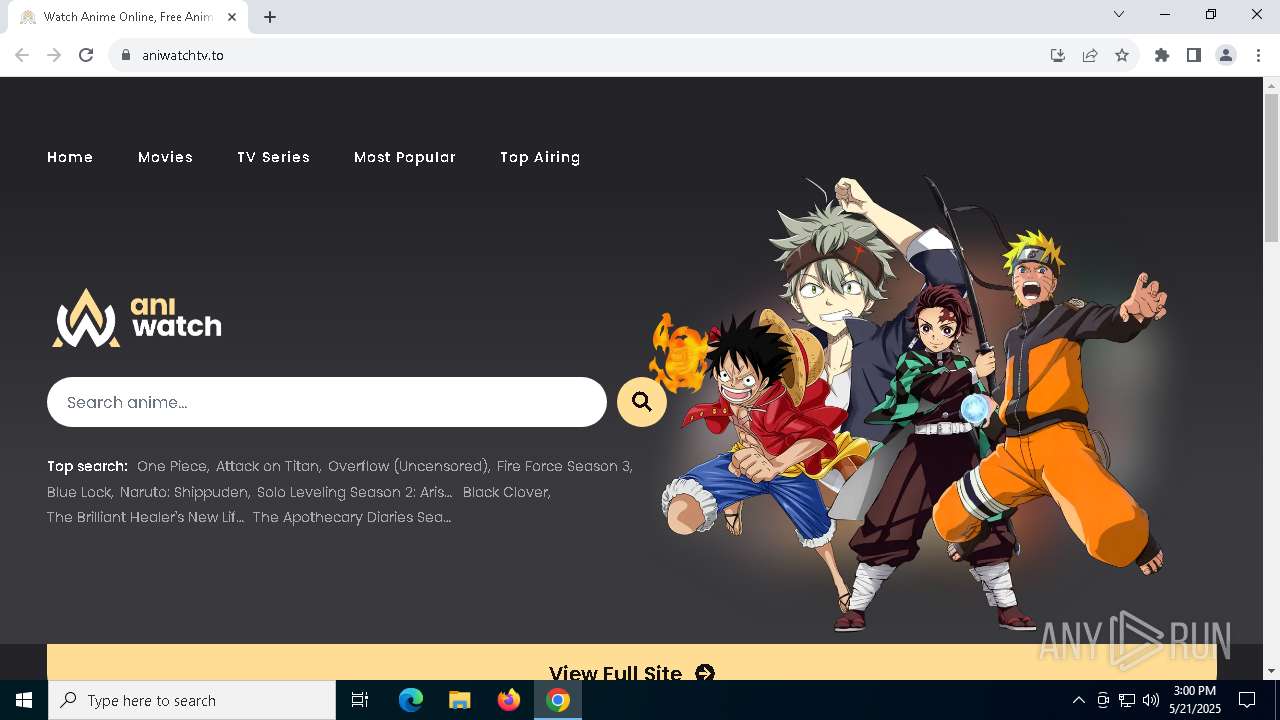Launch Firefox from taskbar

coord(509,700)
